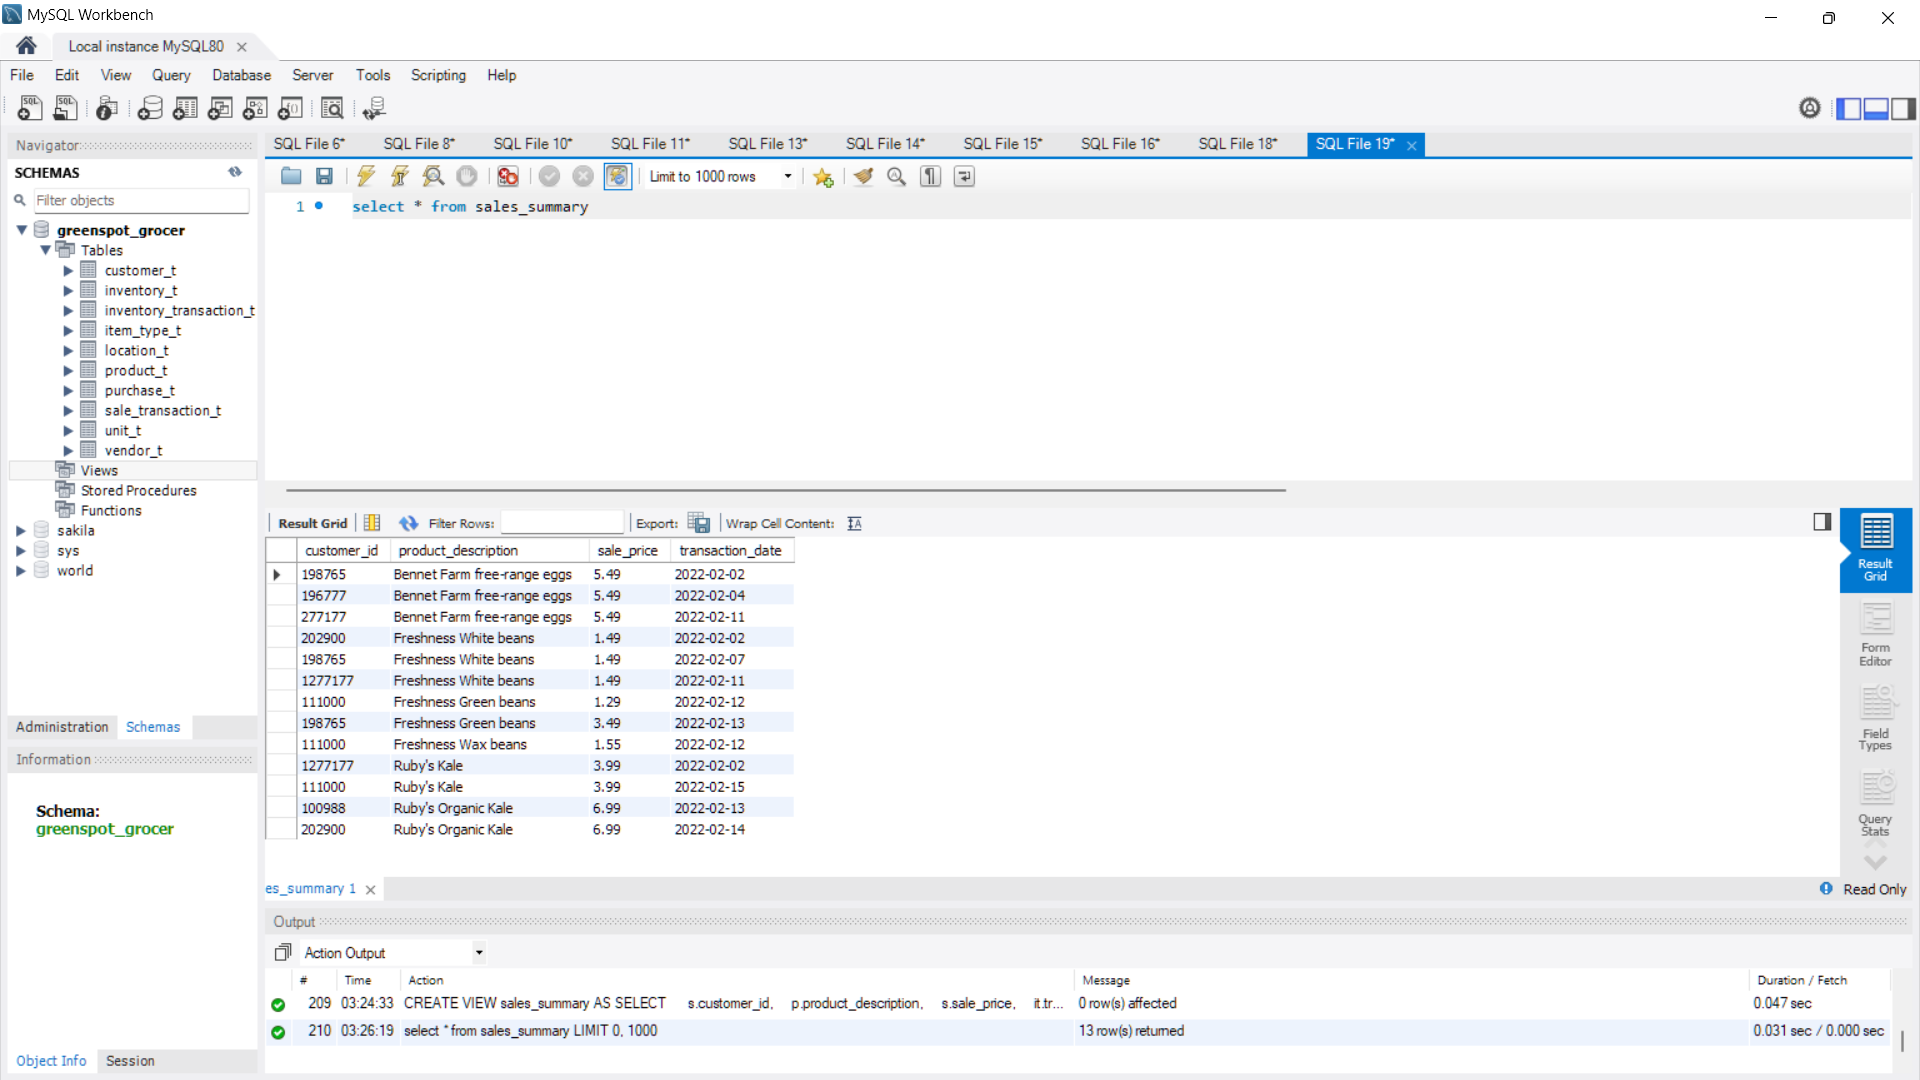The height and width of the screenshot is (1080, 1920).
Task: Switch to SQL File 13 tab
Action: coord(768,144)
